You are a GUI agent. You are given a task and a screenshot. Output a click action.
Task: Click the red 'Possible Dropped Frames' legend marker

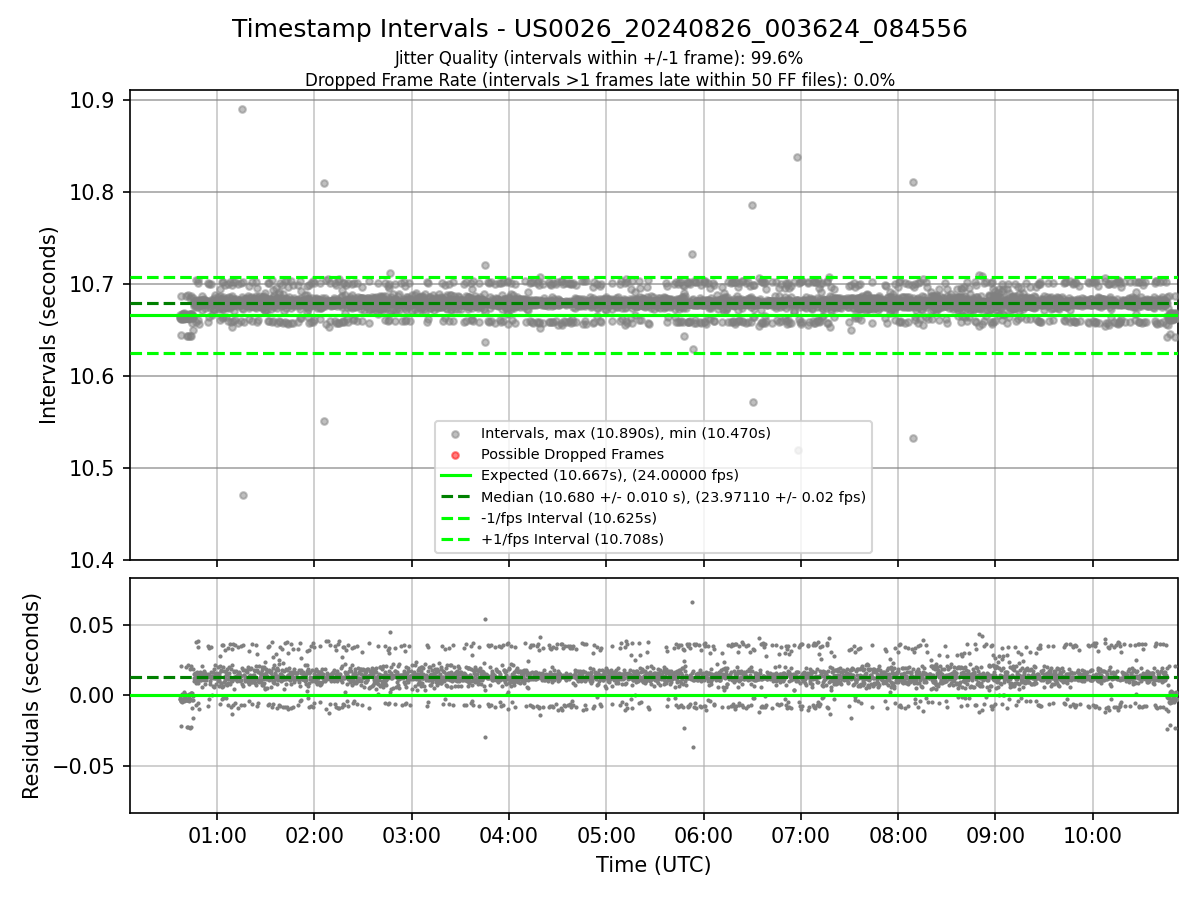455,455
